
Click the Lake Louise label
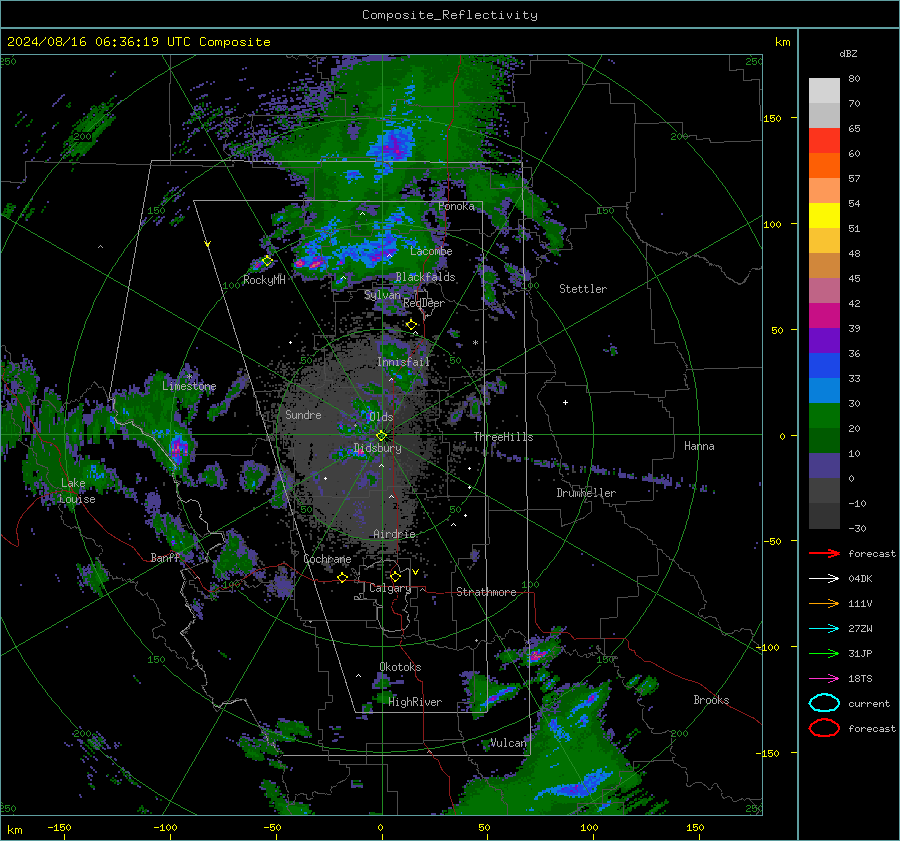[x=77, y=491]
